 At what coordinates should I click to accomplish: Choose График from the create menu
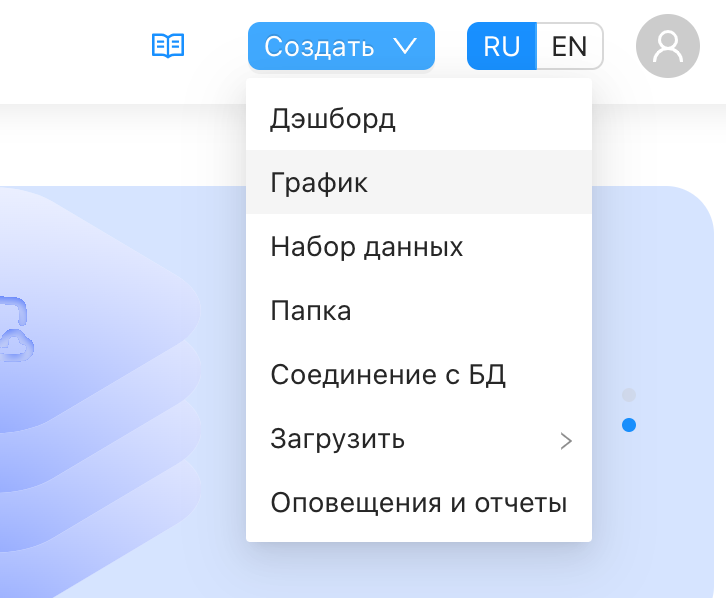click(x=319, y=183)
